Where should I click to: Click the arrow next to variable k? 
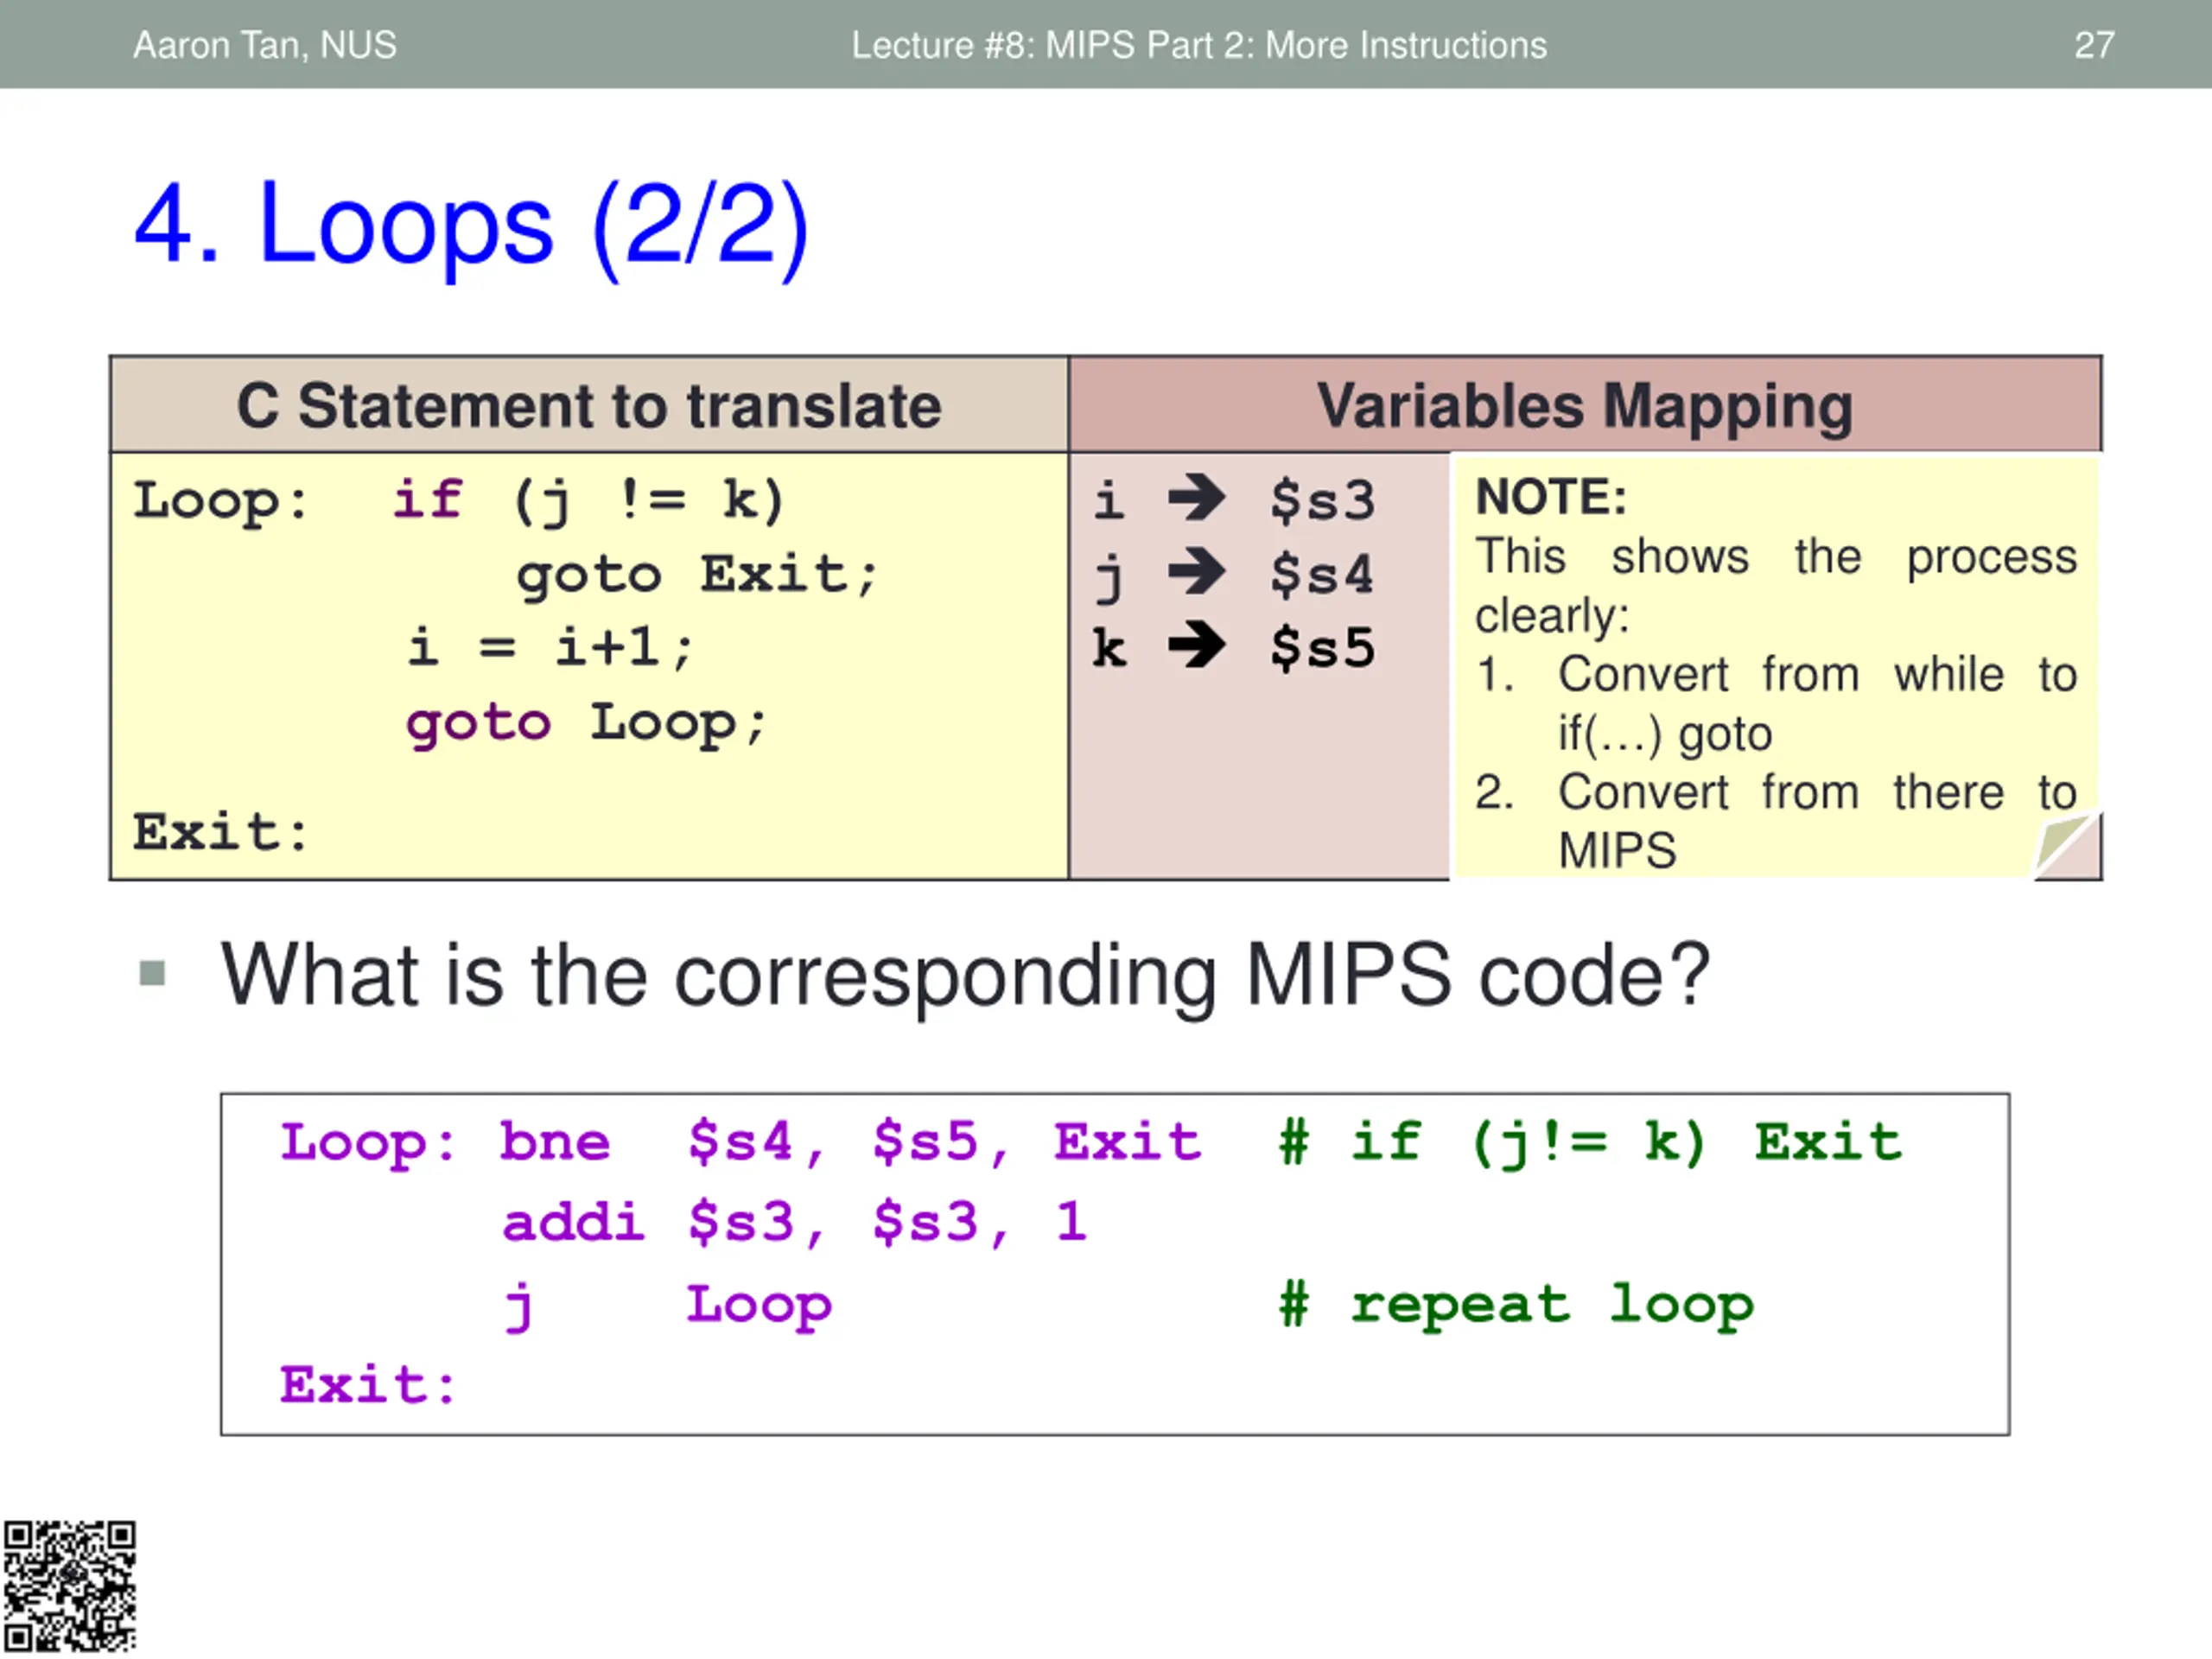(1197, 646)
